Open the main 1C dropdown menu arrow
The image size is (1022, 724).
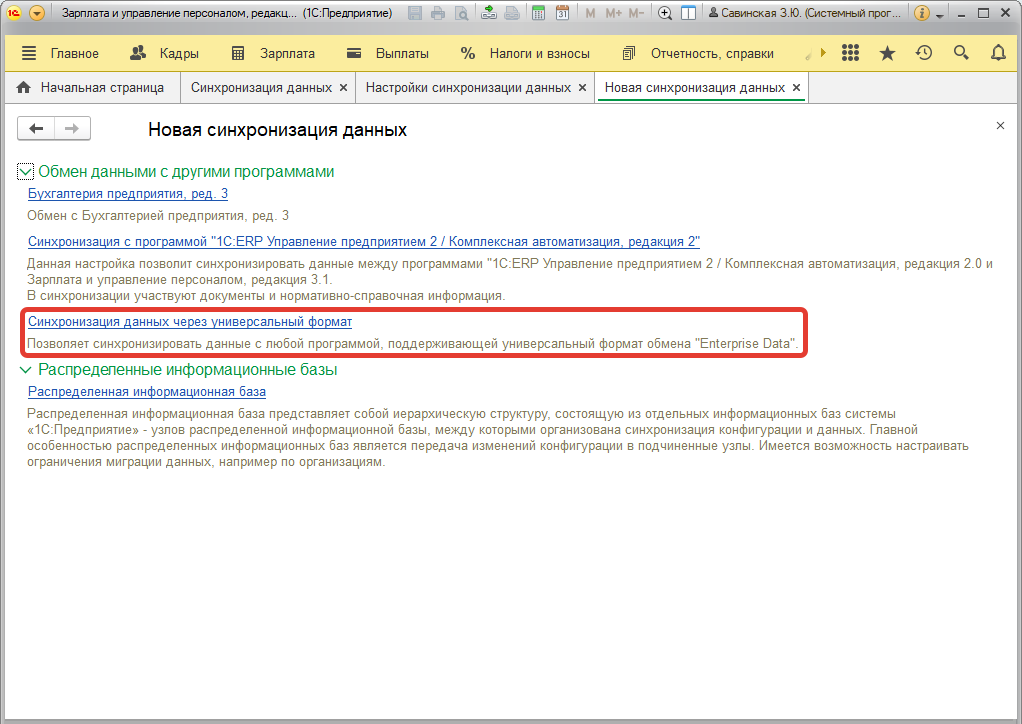[37, 13]
